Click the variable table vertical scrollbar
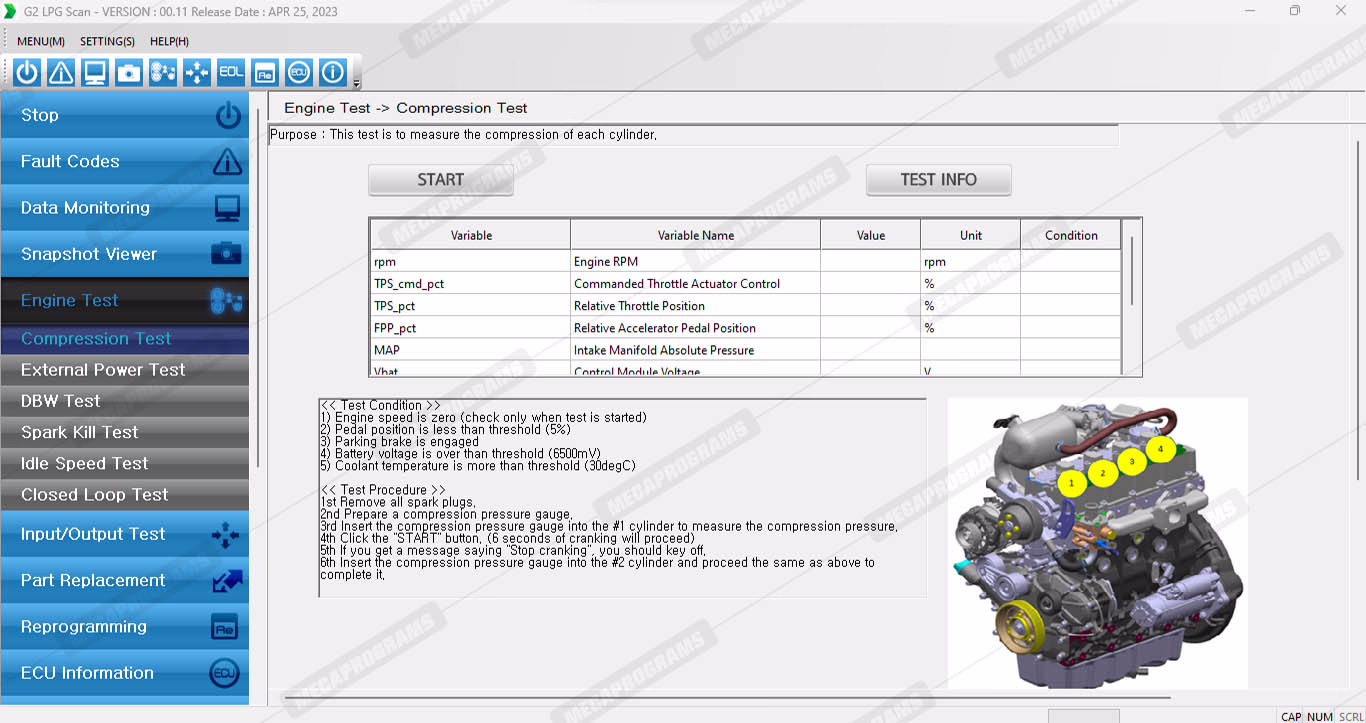The image size is (1366, 723). [1132, 270]
